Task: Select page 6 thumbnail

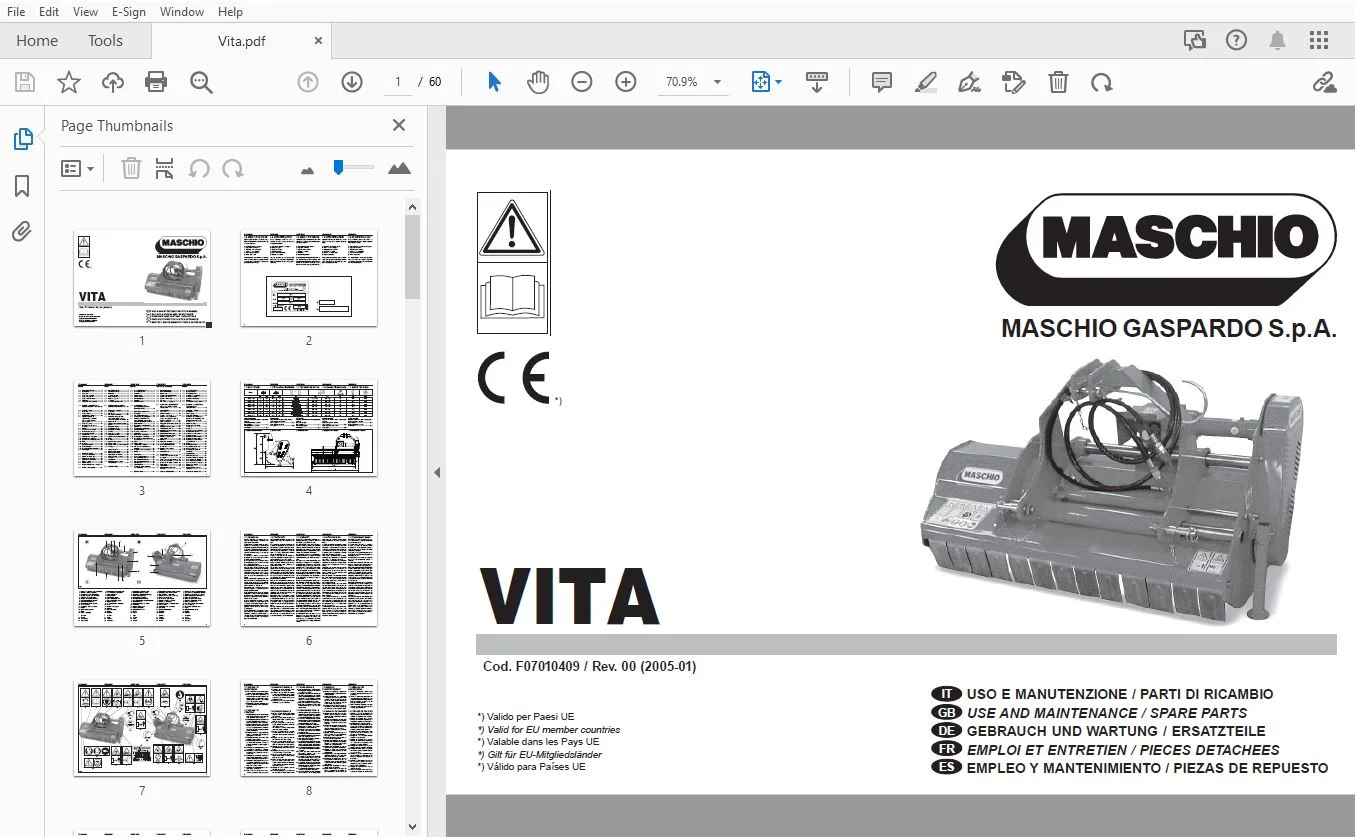Action: pyautogui.click(x=309, y=578)
